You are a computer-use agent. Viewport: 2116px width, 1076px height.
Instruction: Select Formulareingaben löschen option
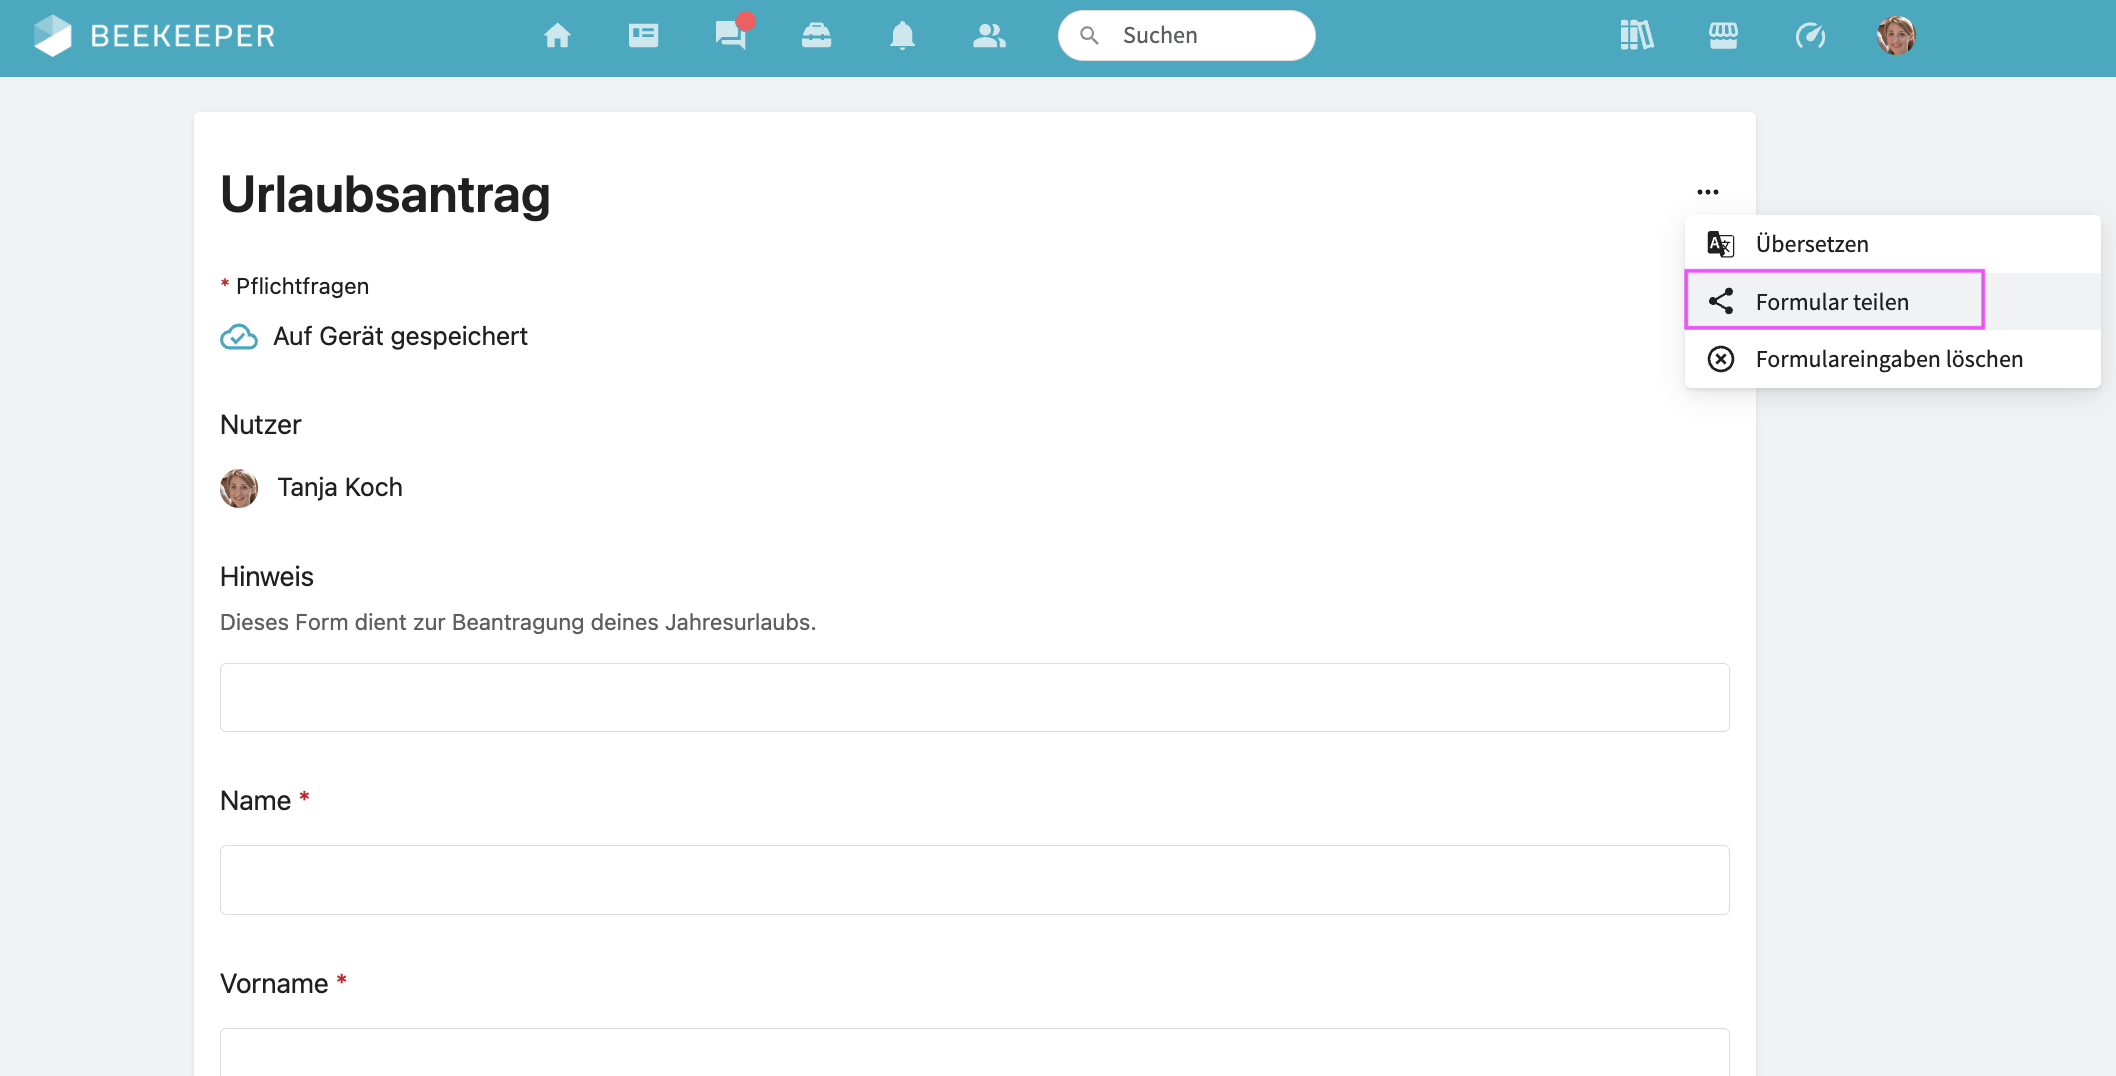tap(1888, 359)
